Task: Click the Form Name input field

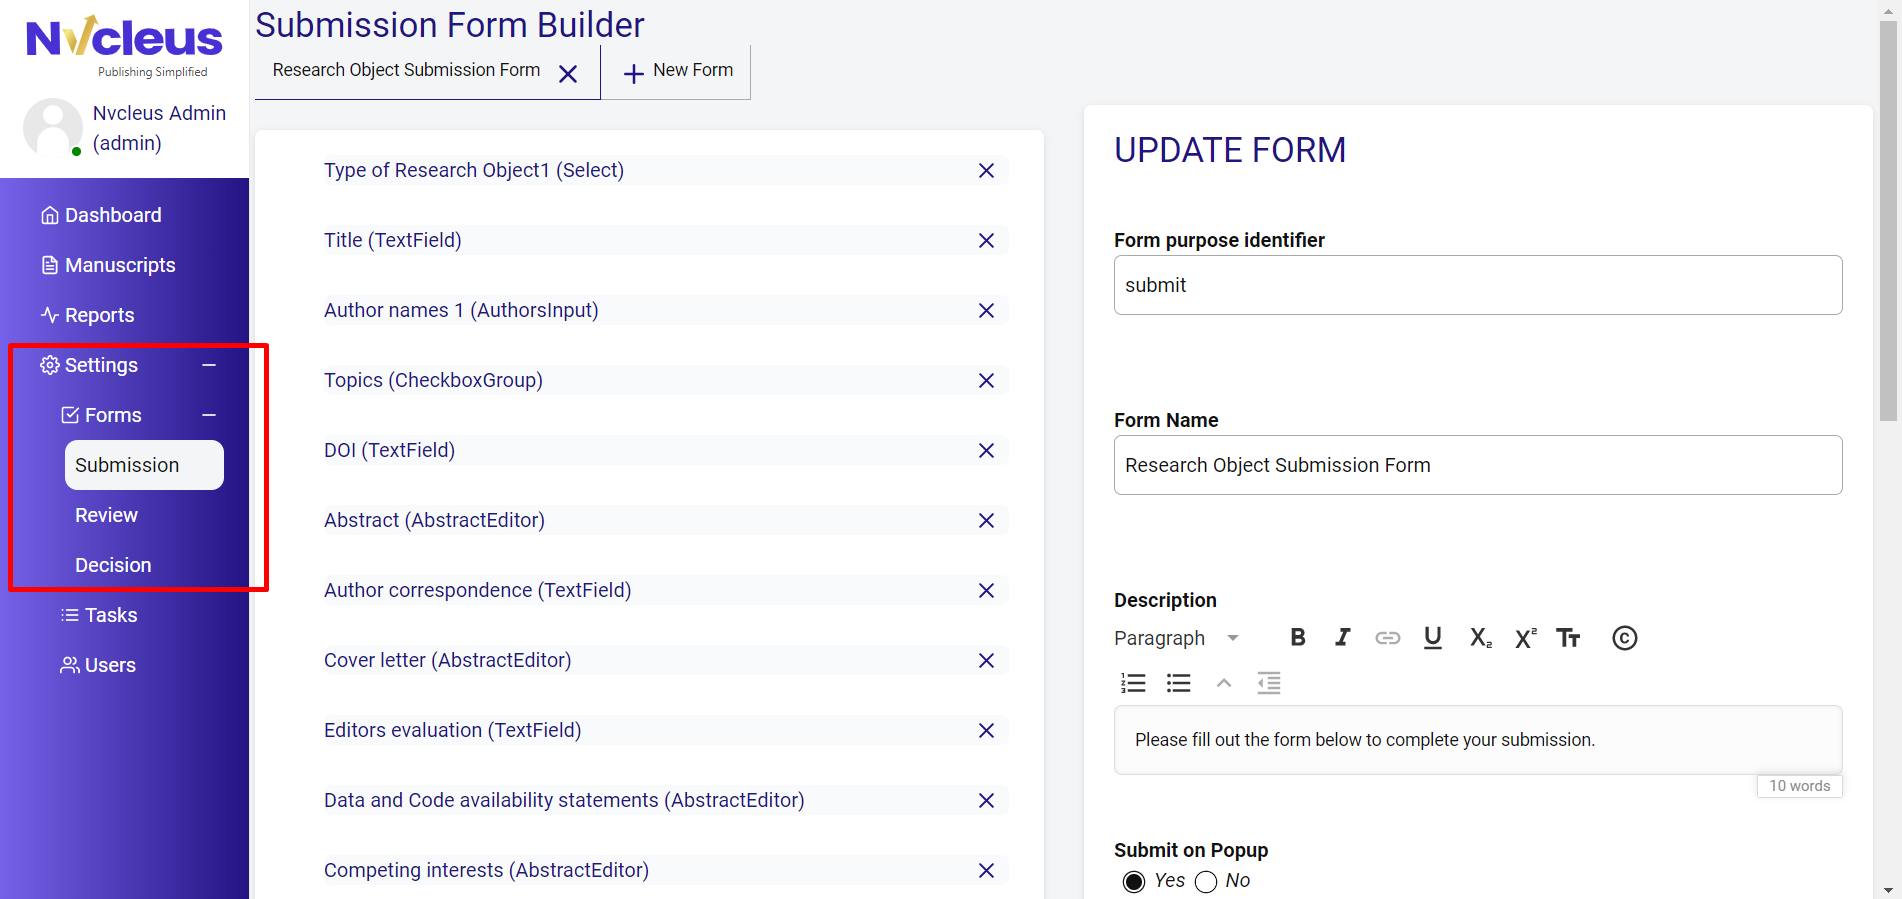Action: click(x=1477, y=465)
